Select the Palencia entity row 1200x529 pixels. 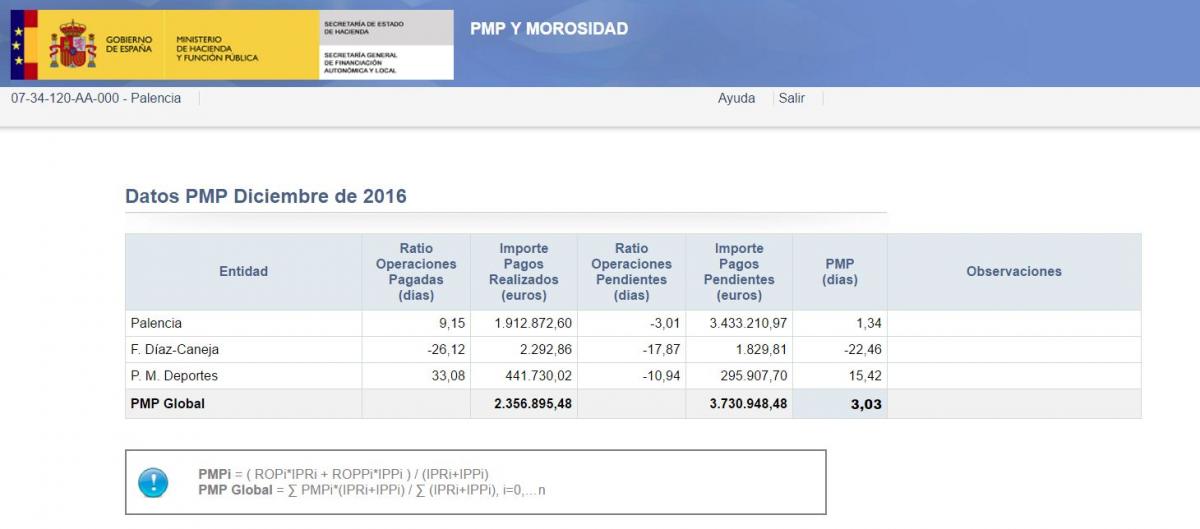(x=156, y=323)
